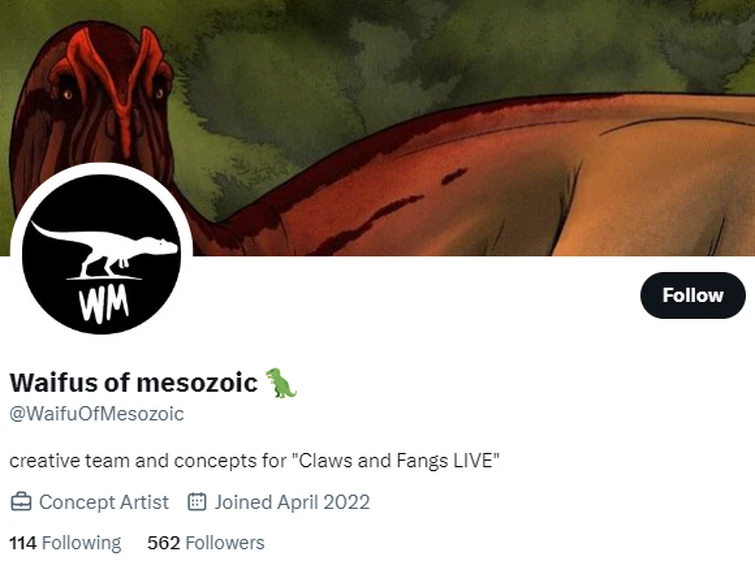Click the green T-rex emoji beside the name
Viewport: 755px width, 574px height.
(x=281, y=382)
